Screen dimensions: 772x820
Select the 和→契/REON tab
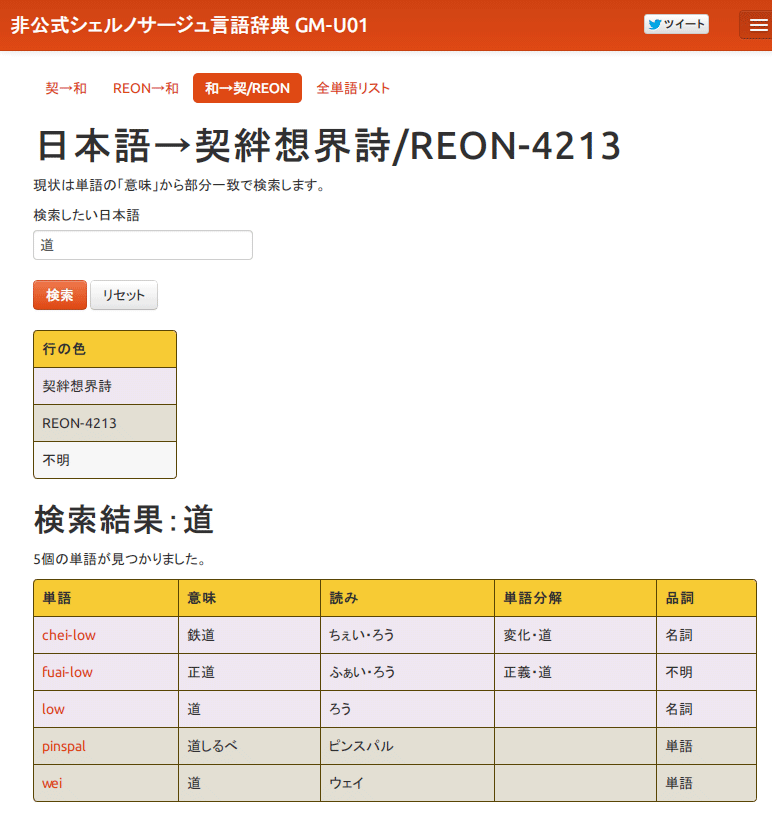pos(247,88)
